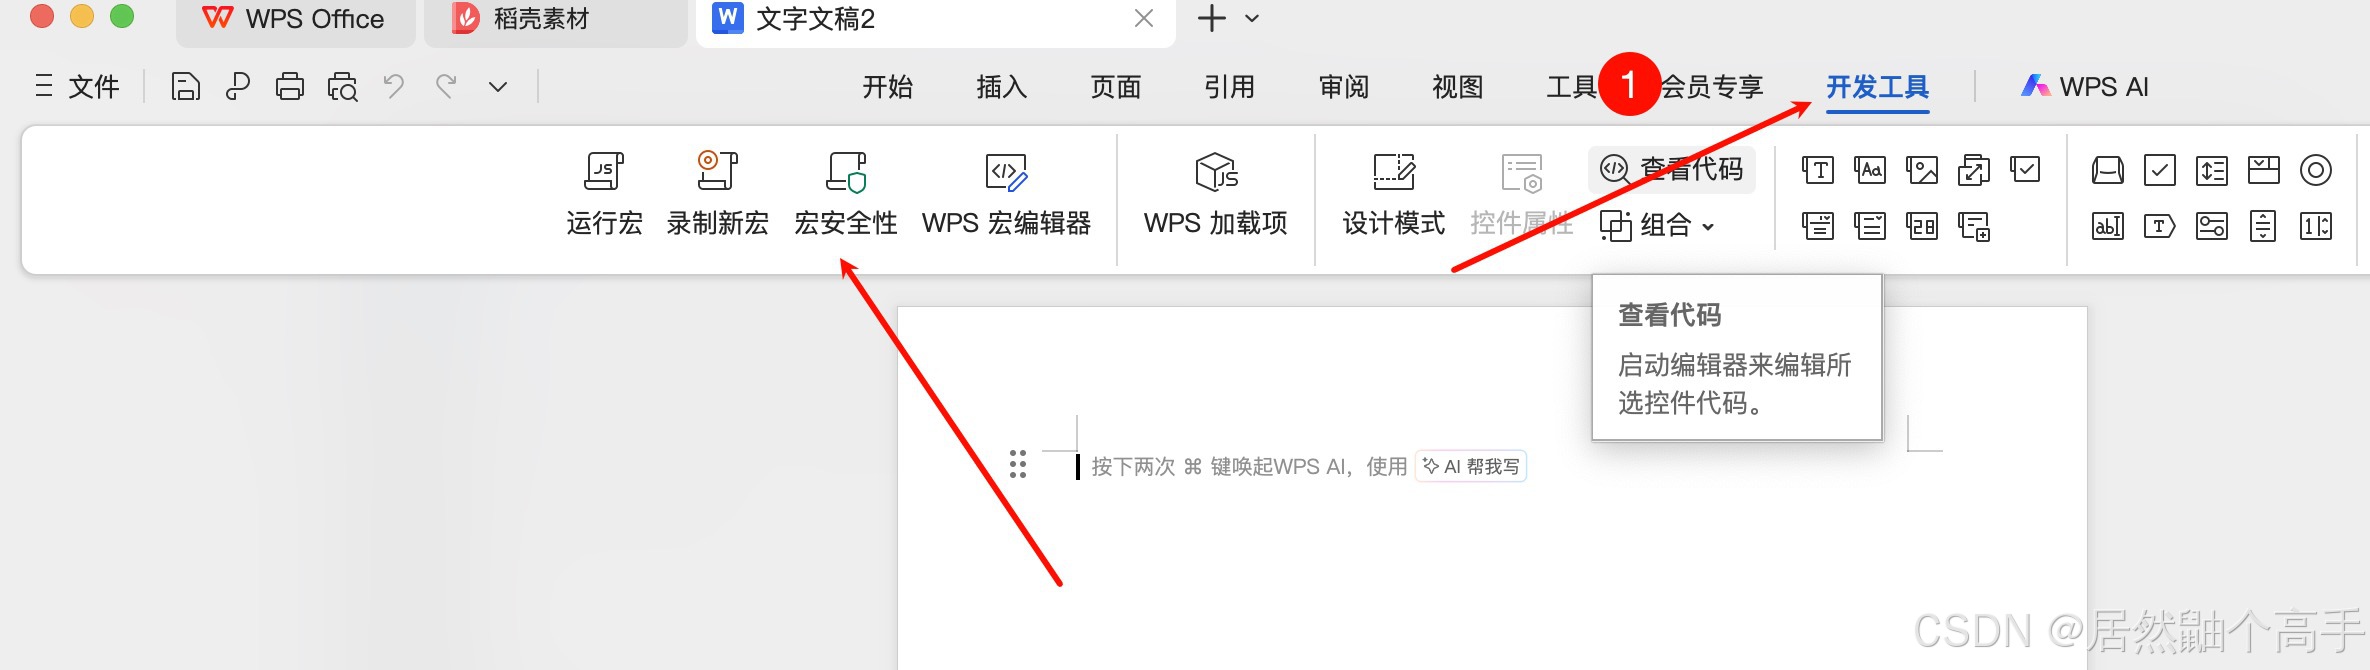Screen dimensions: 2370x670
Task: Insert drop-down list content control
Action: [x=1870, y=226]
